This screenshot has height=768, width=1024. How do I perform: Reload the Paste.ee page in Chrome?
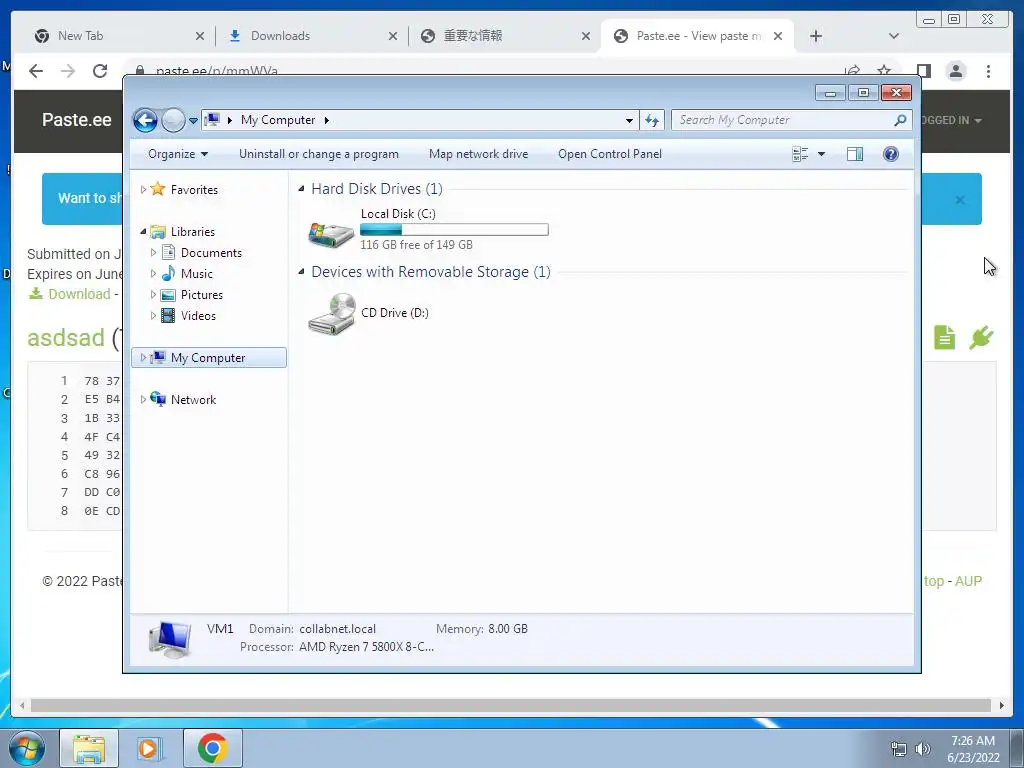(x=100, y=71)
